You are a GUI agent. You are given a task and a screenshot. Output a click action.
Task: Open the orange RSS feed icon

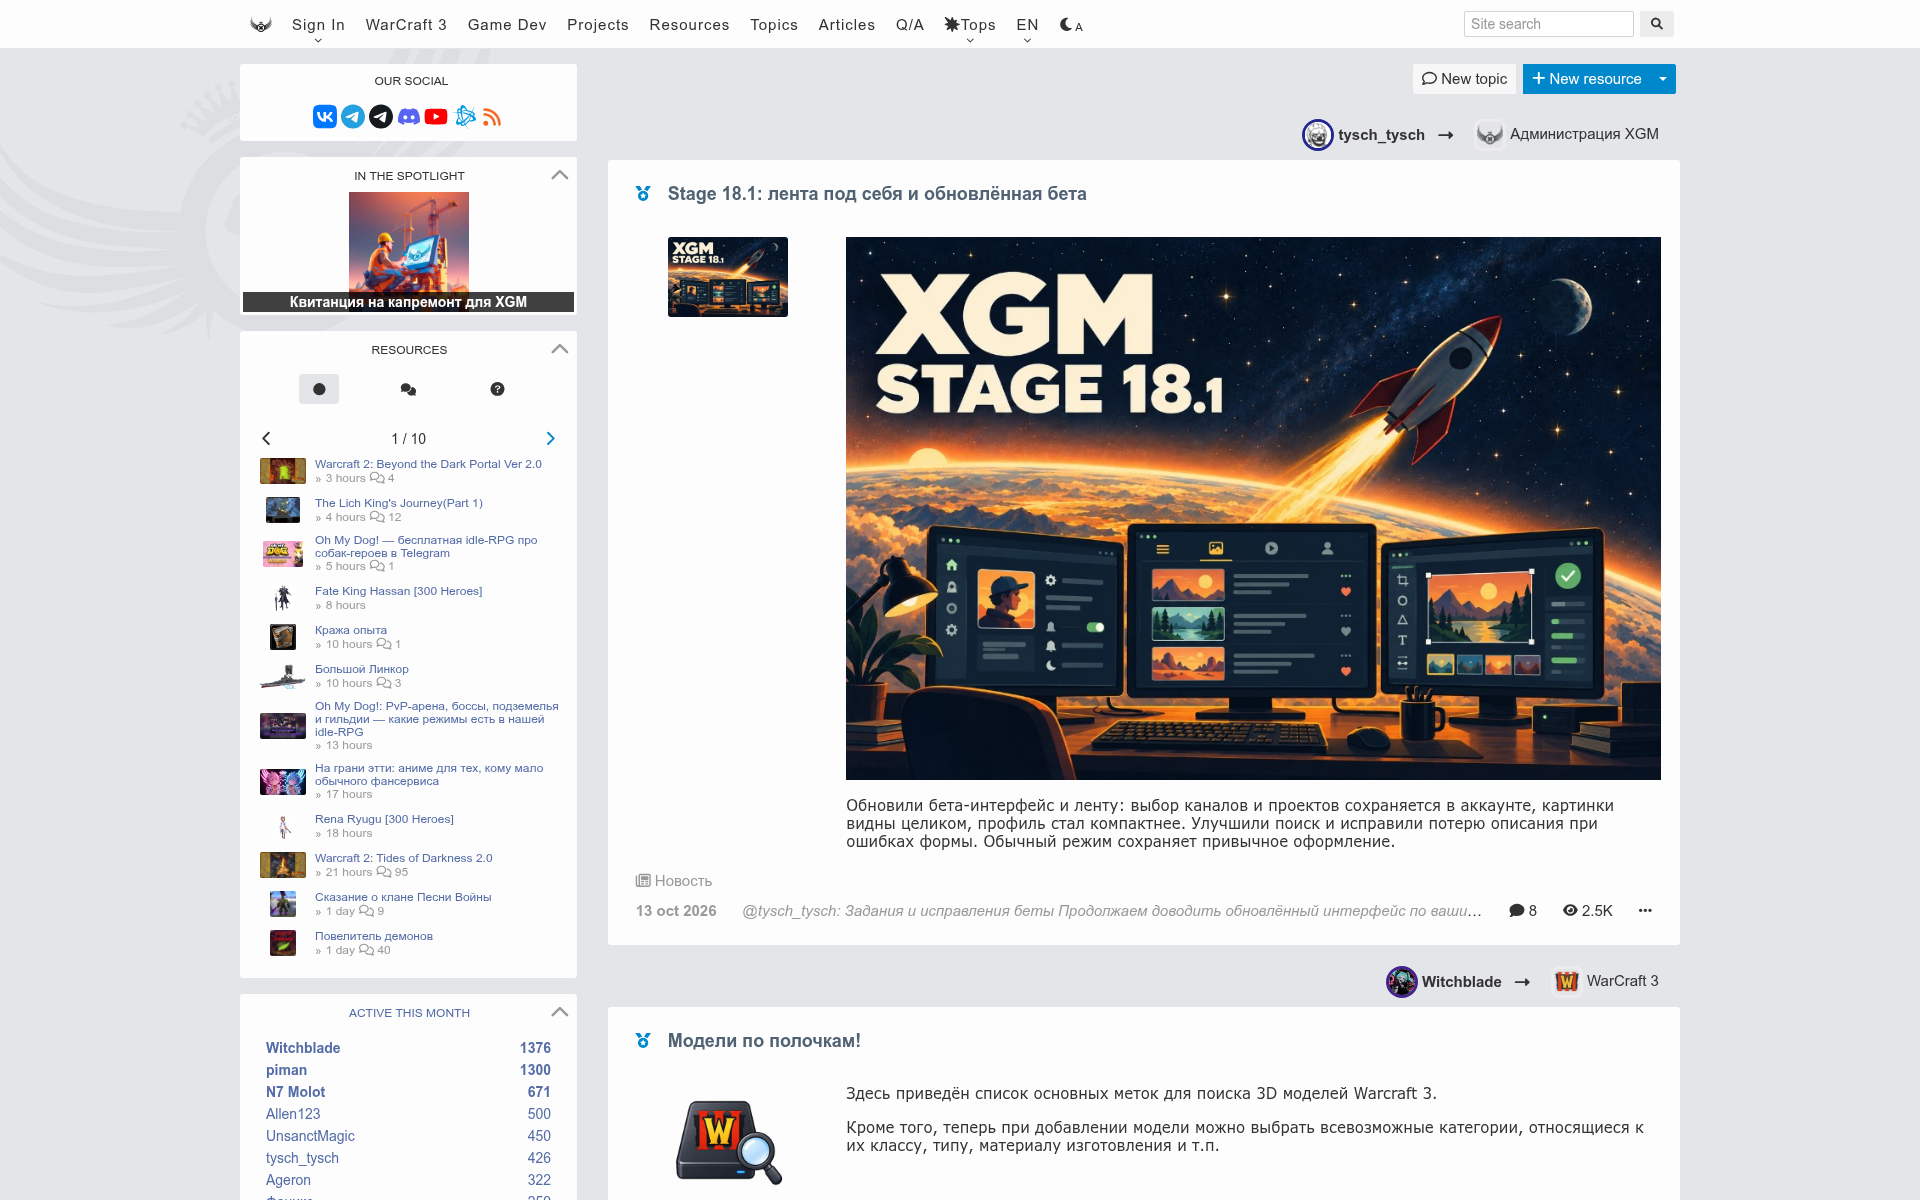[492, 117]
